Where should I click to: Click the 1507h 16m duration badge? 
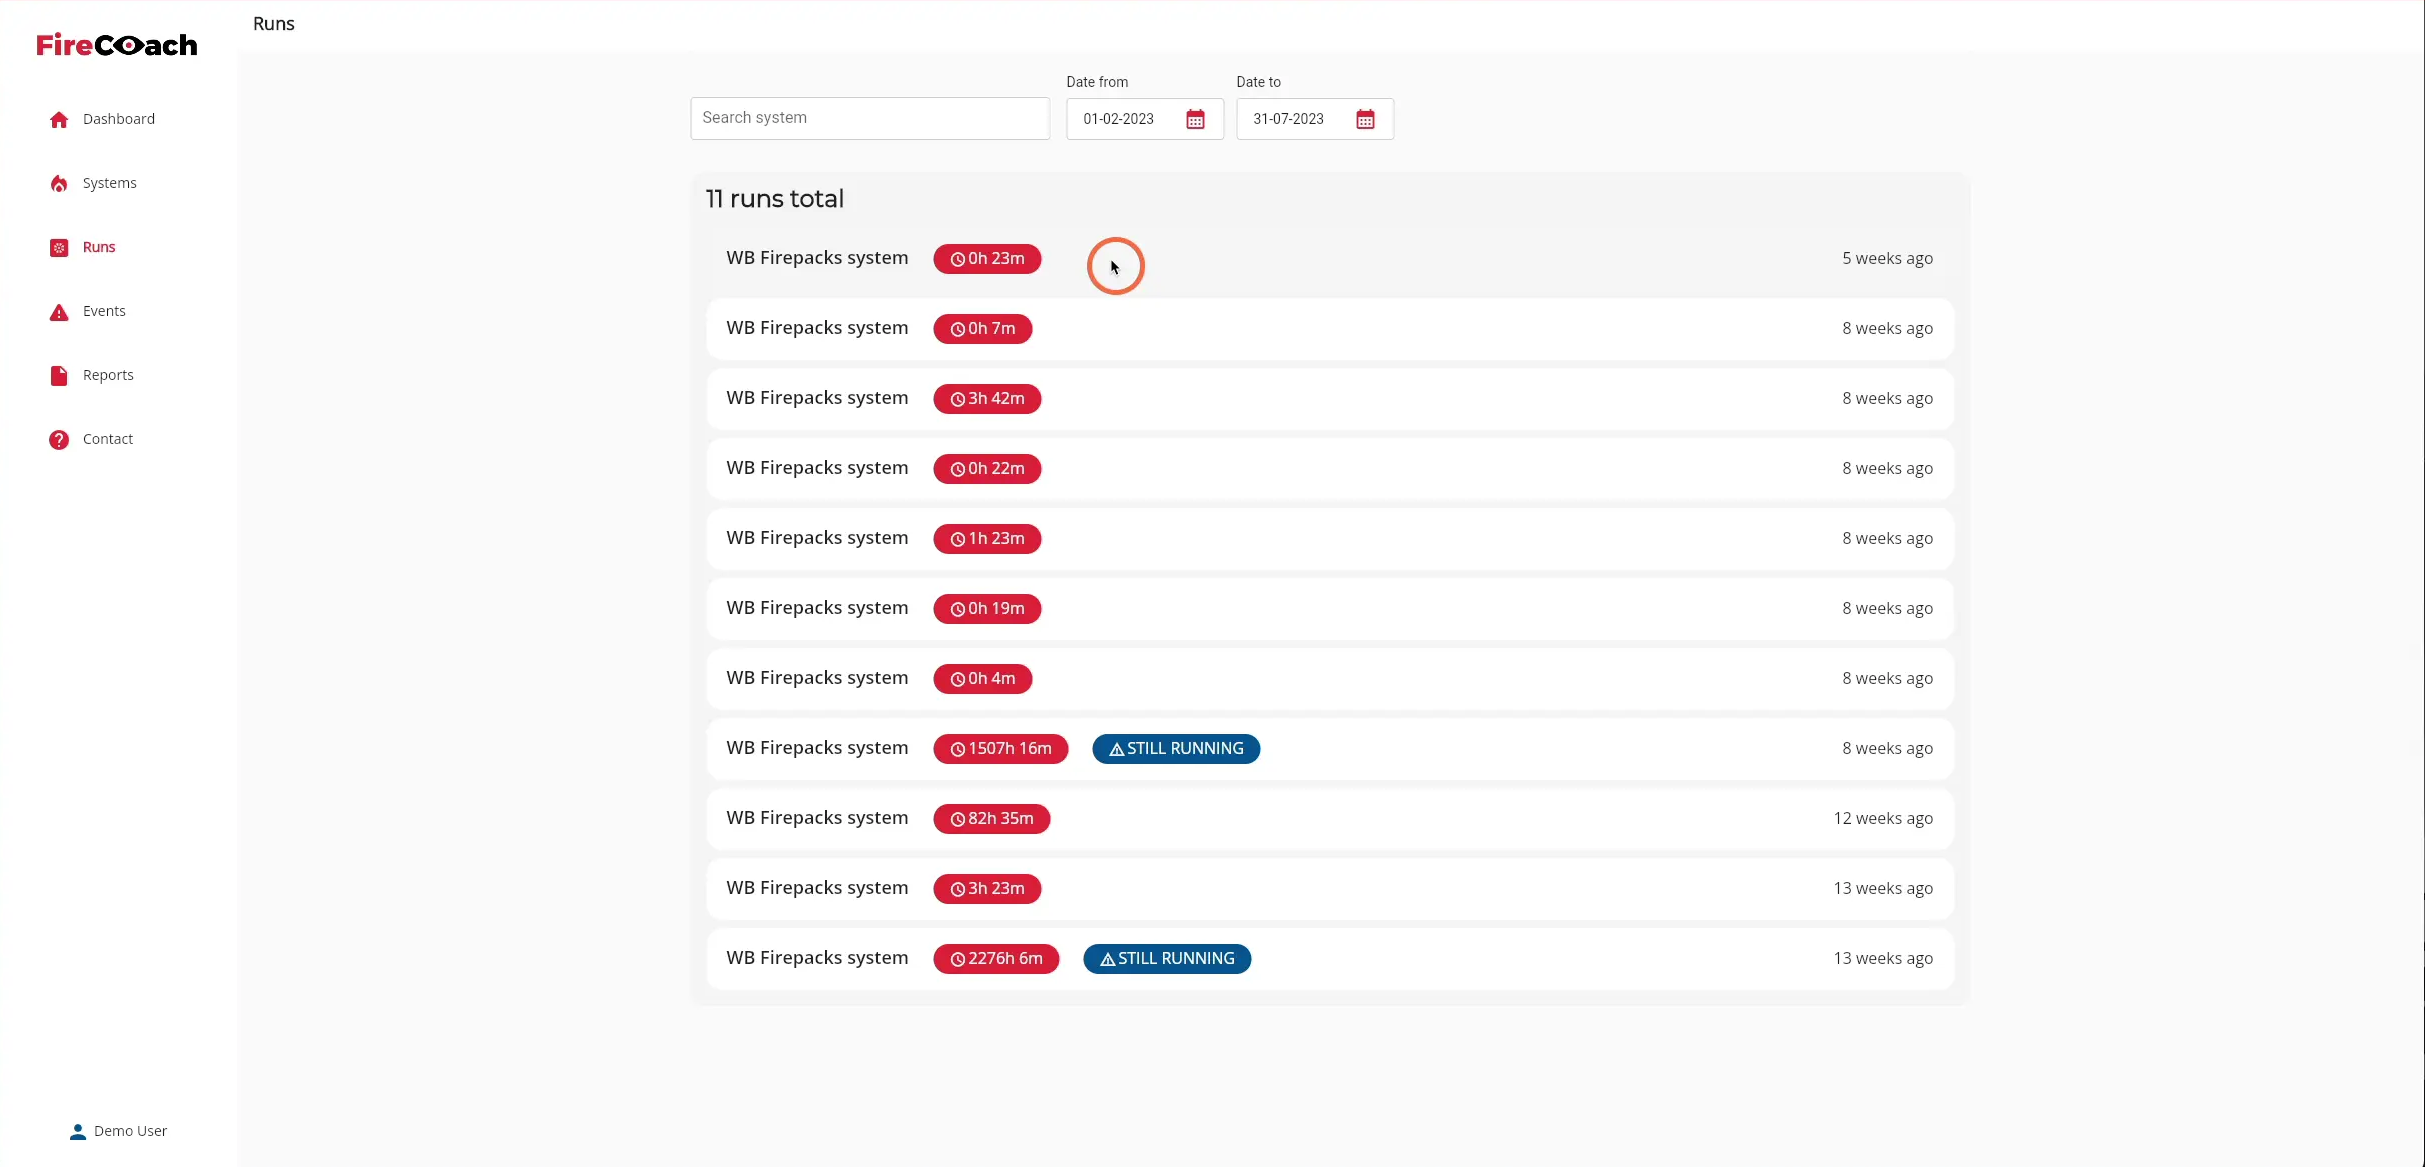1001,749
